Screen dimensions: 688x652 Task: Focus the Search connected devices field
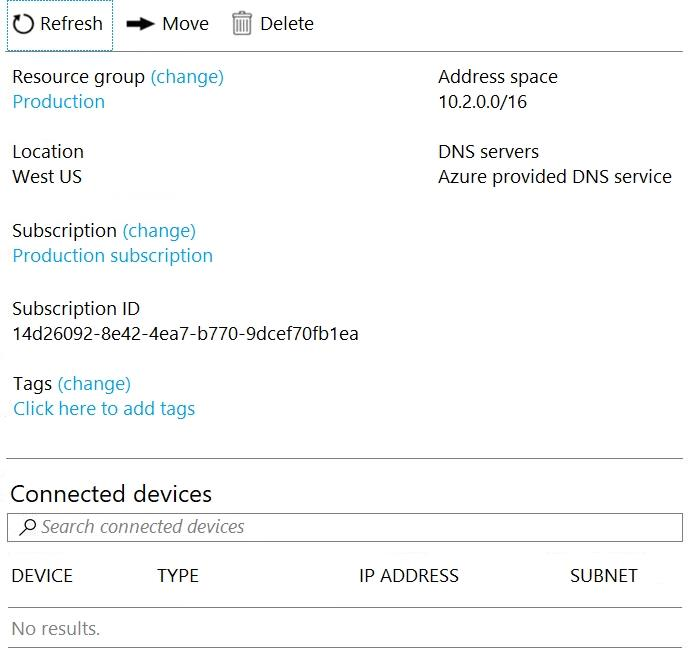pyautogui.click(x=350, y=527)
